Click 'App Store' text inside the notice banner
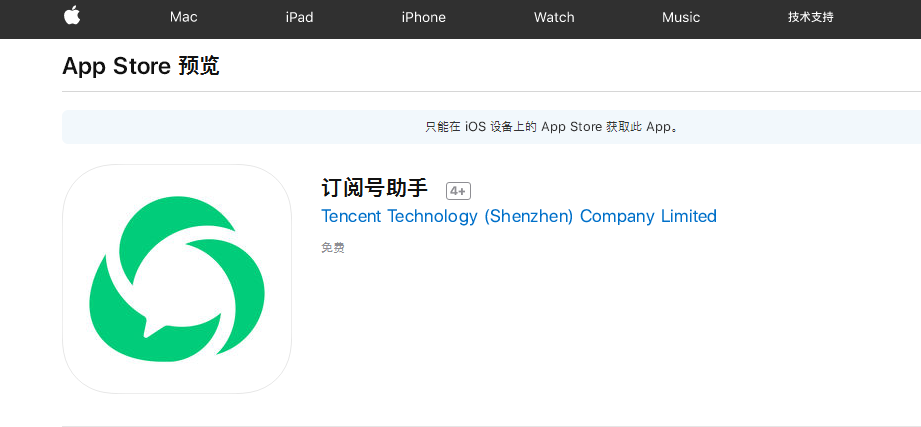Viewport: 921px width, 427px height. click(x=572, y=127)
